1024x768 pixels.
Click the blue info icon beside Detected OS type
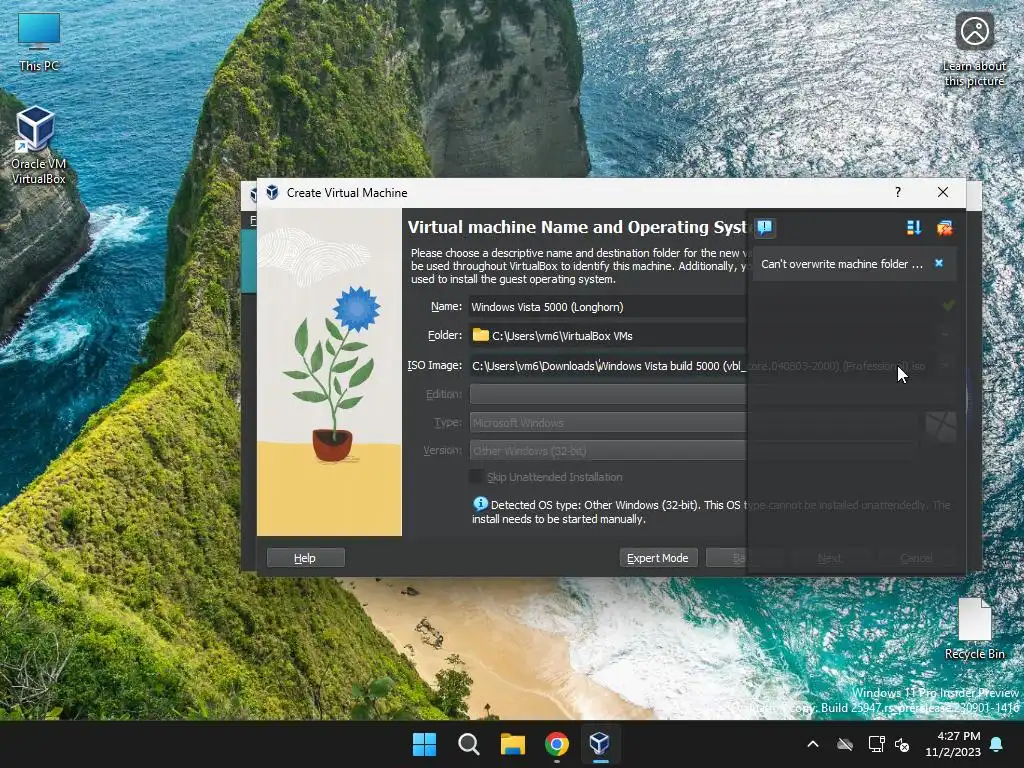tap(480, 504)
